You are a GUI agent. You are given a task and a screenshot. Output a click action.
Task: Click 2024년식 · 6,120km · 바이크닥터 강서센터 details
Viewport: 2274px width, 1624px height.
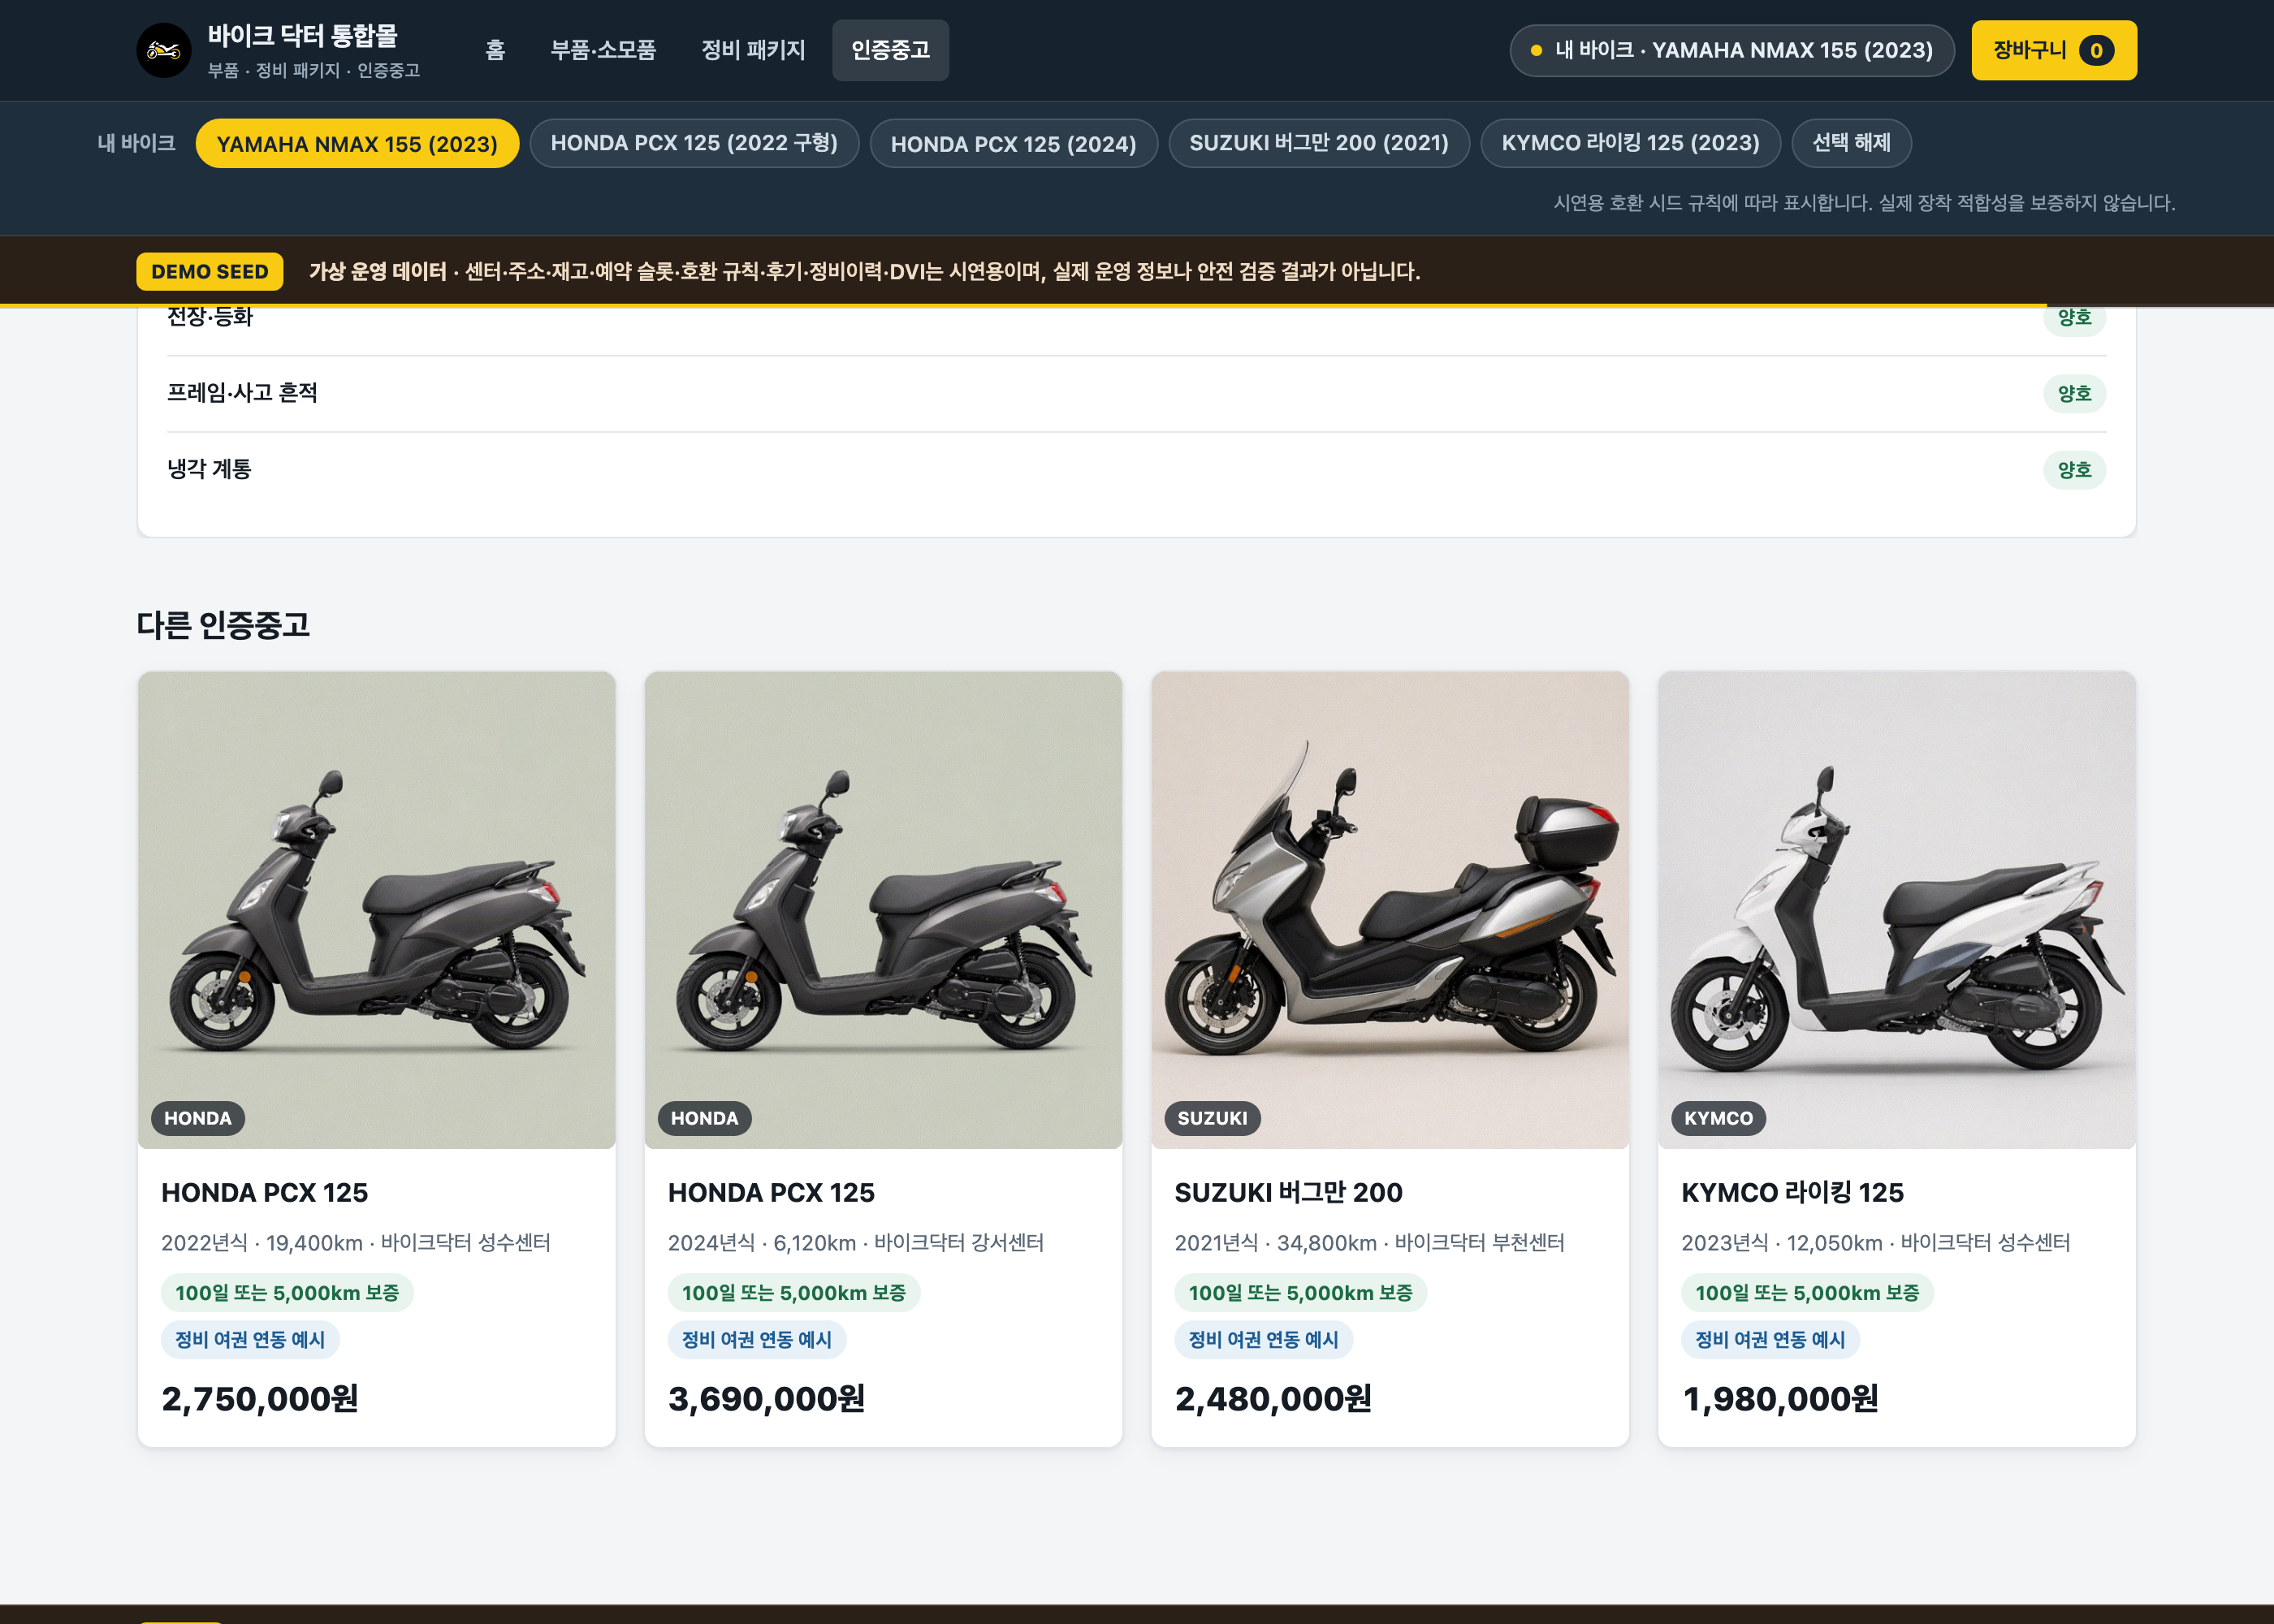[x=856, y=1243]
